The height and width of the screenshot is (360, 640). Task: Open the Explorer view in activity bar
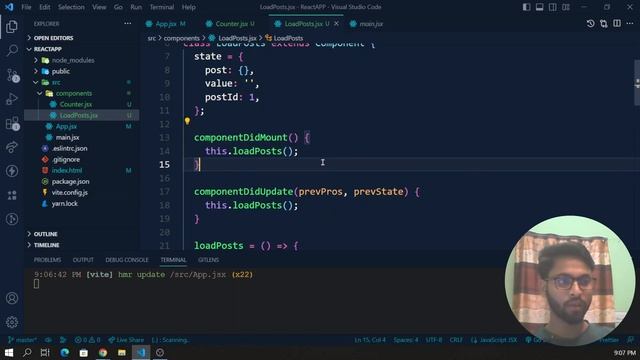pyautogui.click(x=12, y=27)
